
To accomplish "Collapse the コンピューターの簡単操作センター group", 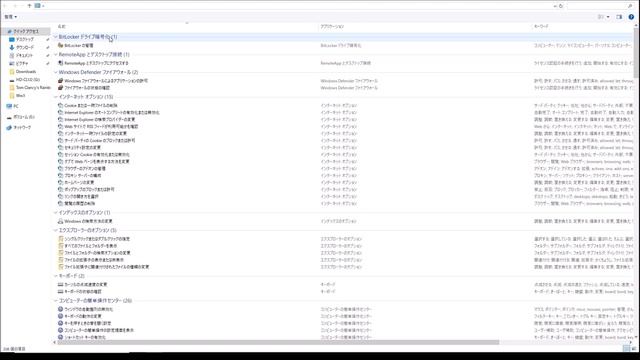I will pyautogui.click(x=56, y=300).
